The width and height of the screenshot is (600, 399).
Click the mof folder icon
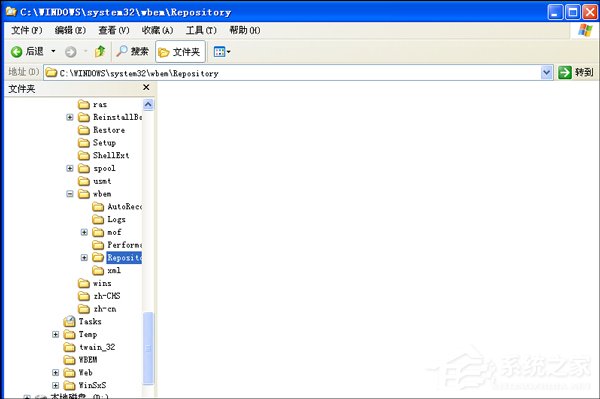pyautogui.click(x=98, y=232)
